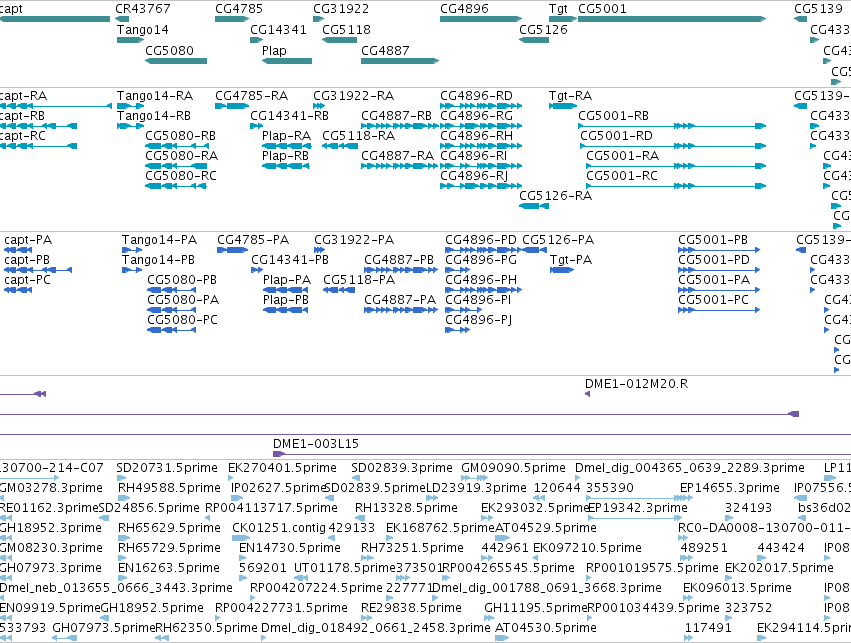
Task: Select the Plap gene label
Action: [274, 50]
